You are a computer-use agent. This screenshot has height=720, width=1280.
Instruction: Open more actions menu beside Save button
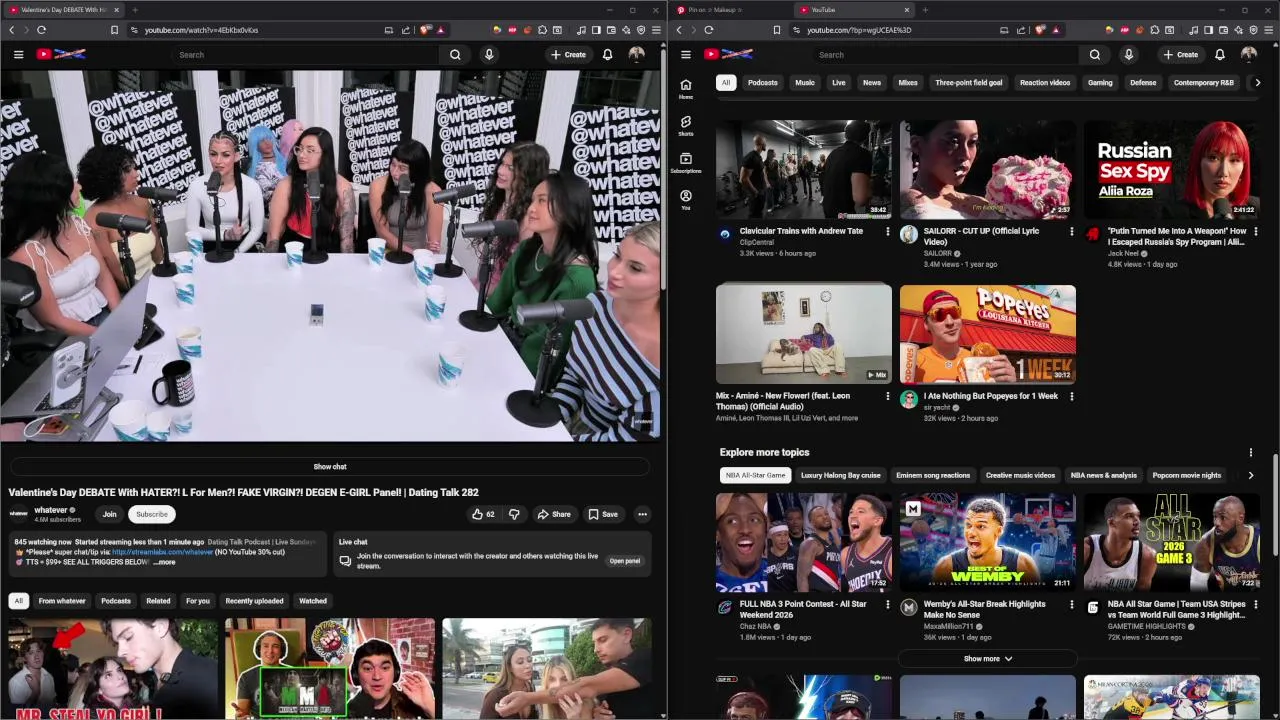[x=642, y=514]
